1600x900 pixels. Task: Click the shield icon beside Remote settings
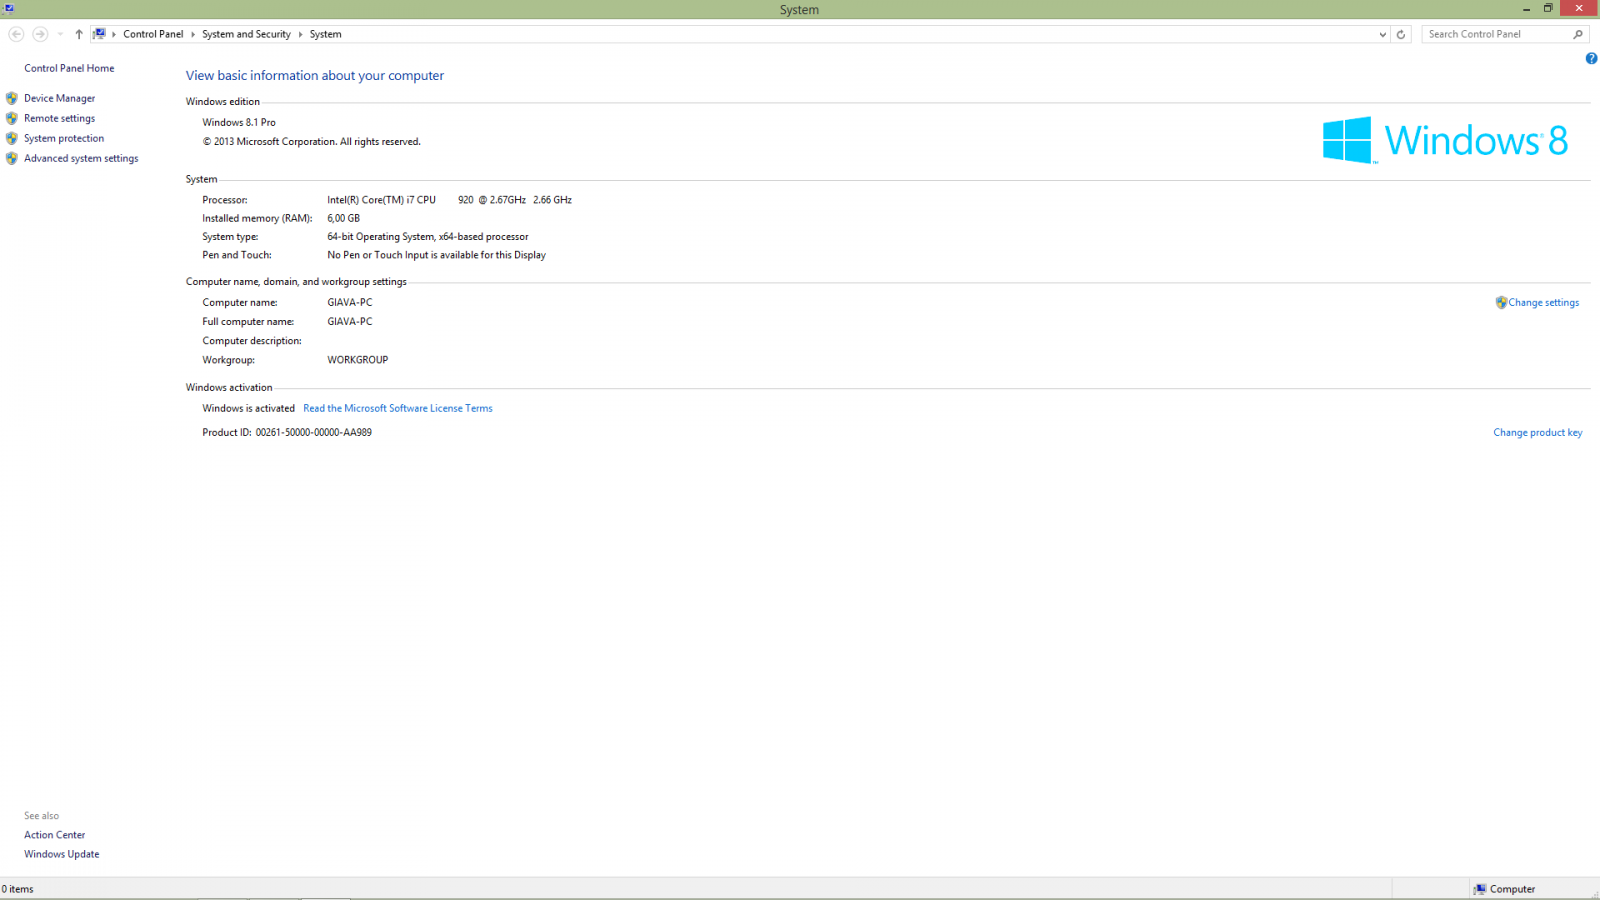click(12, 118)
